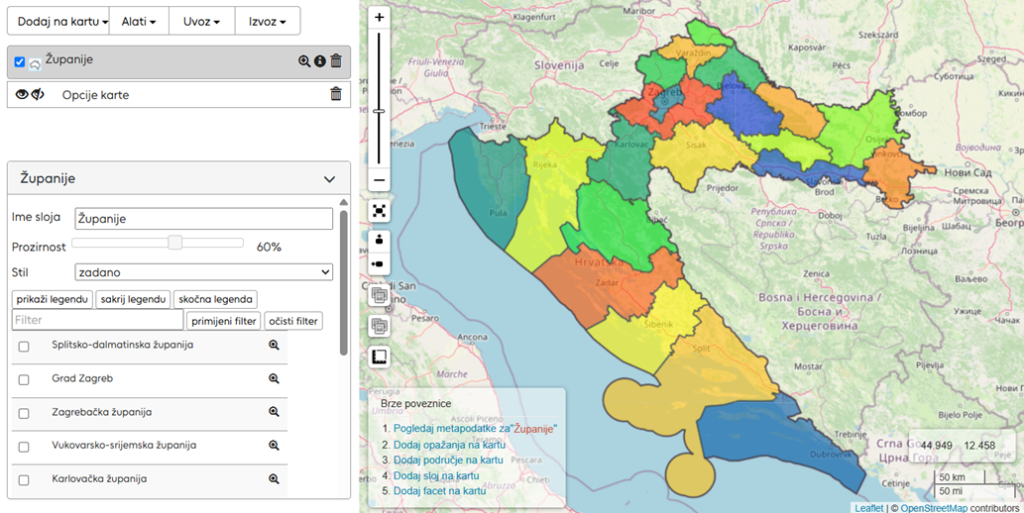
Task: Click the primijeni filter button
Action: 223,321
